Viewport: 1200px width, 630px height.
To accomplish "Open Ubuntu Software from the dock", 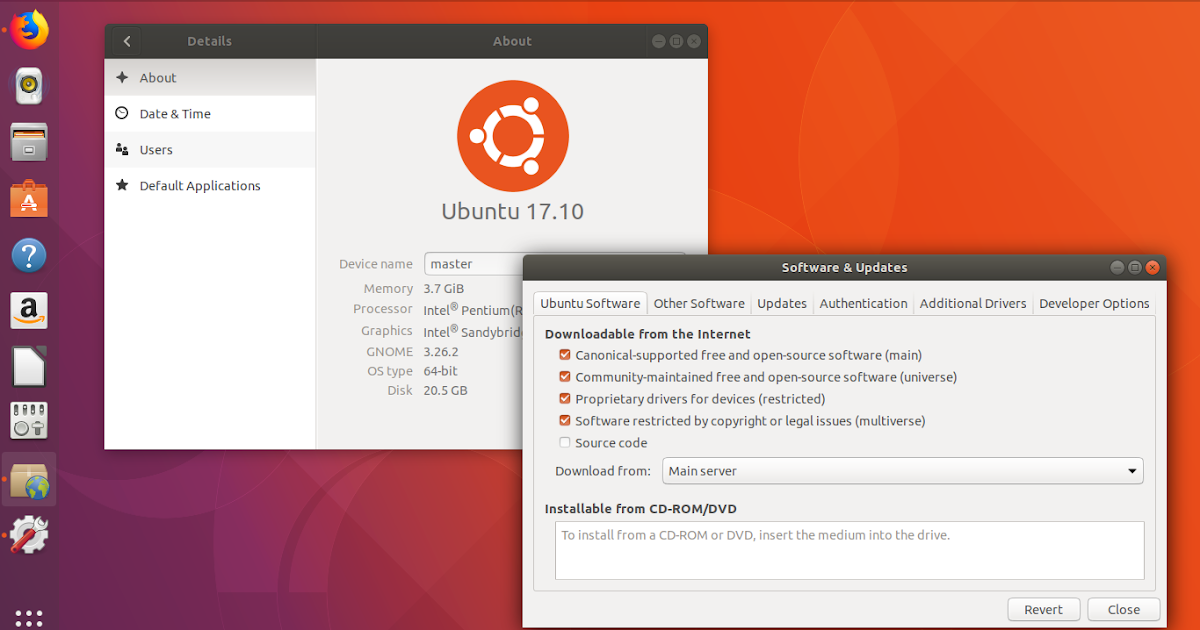I will tap(28, 197).
